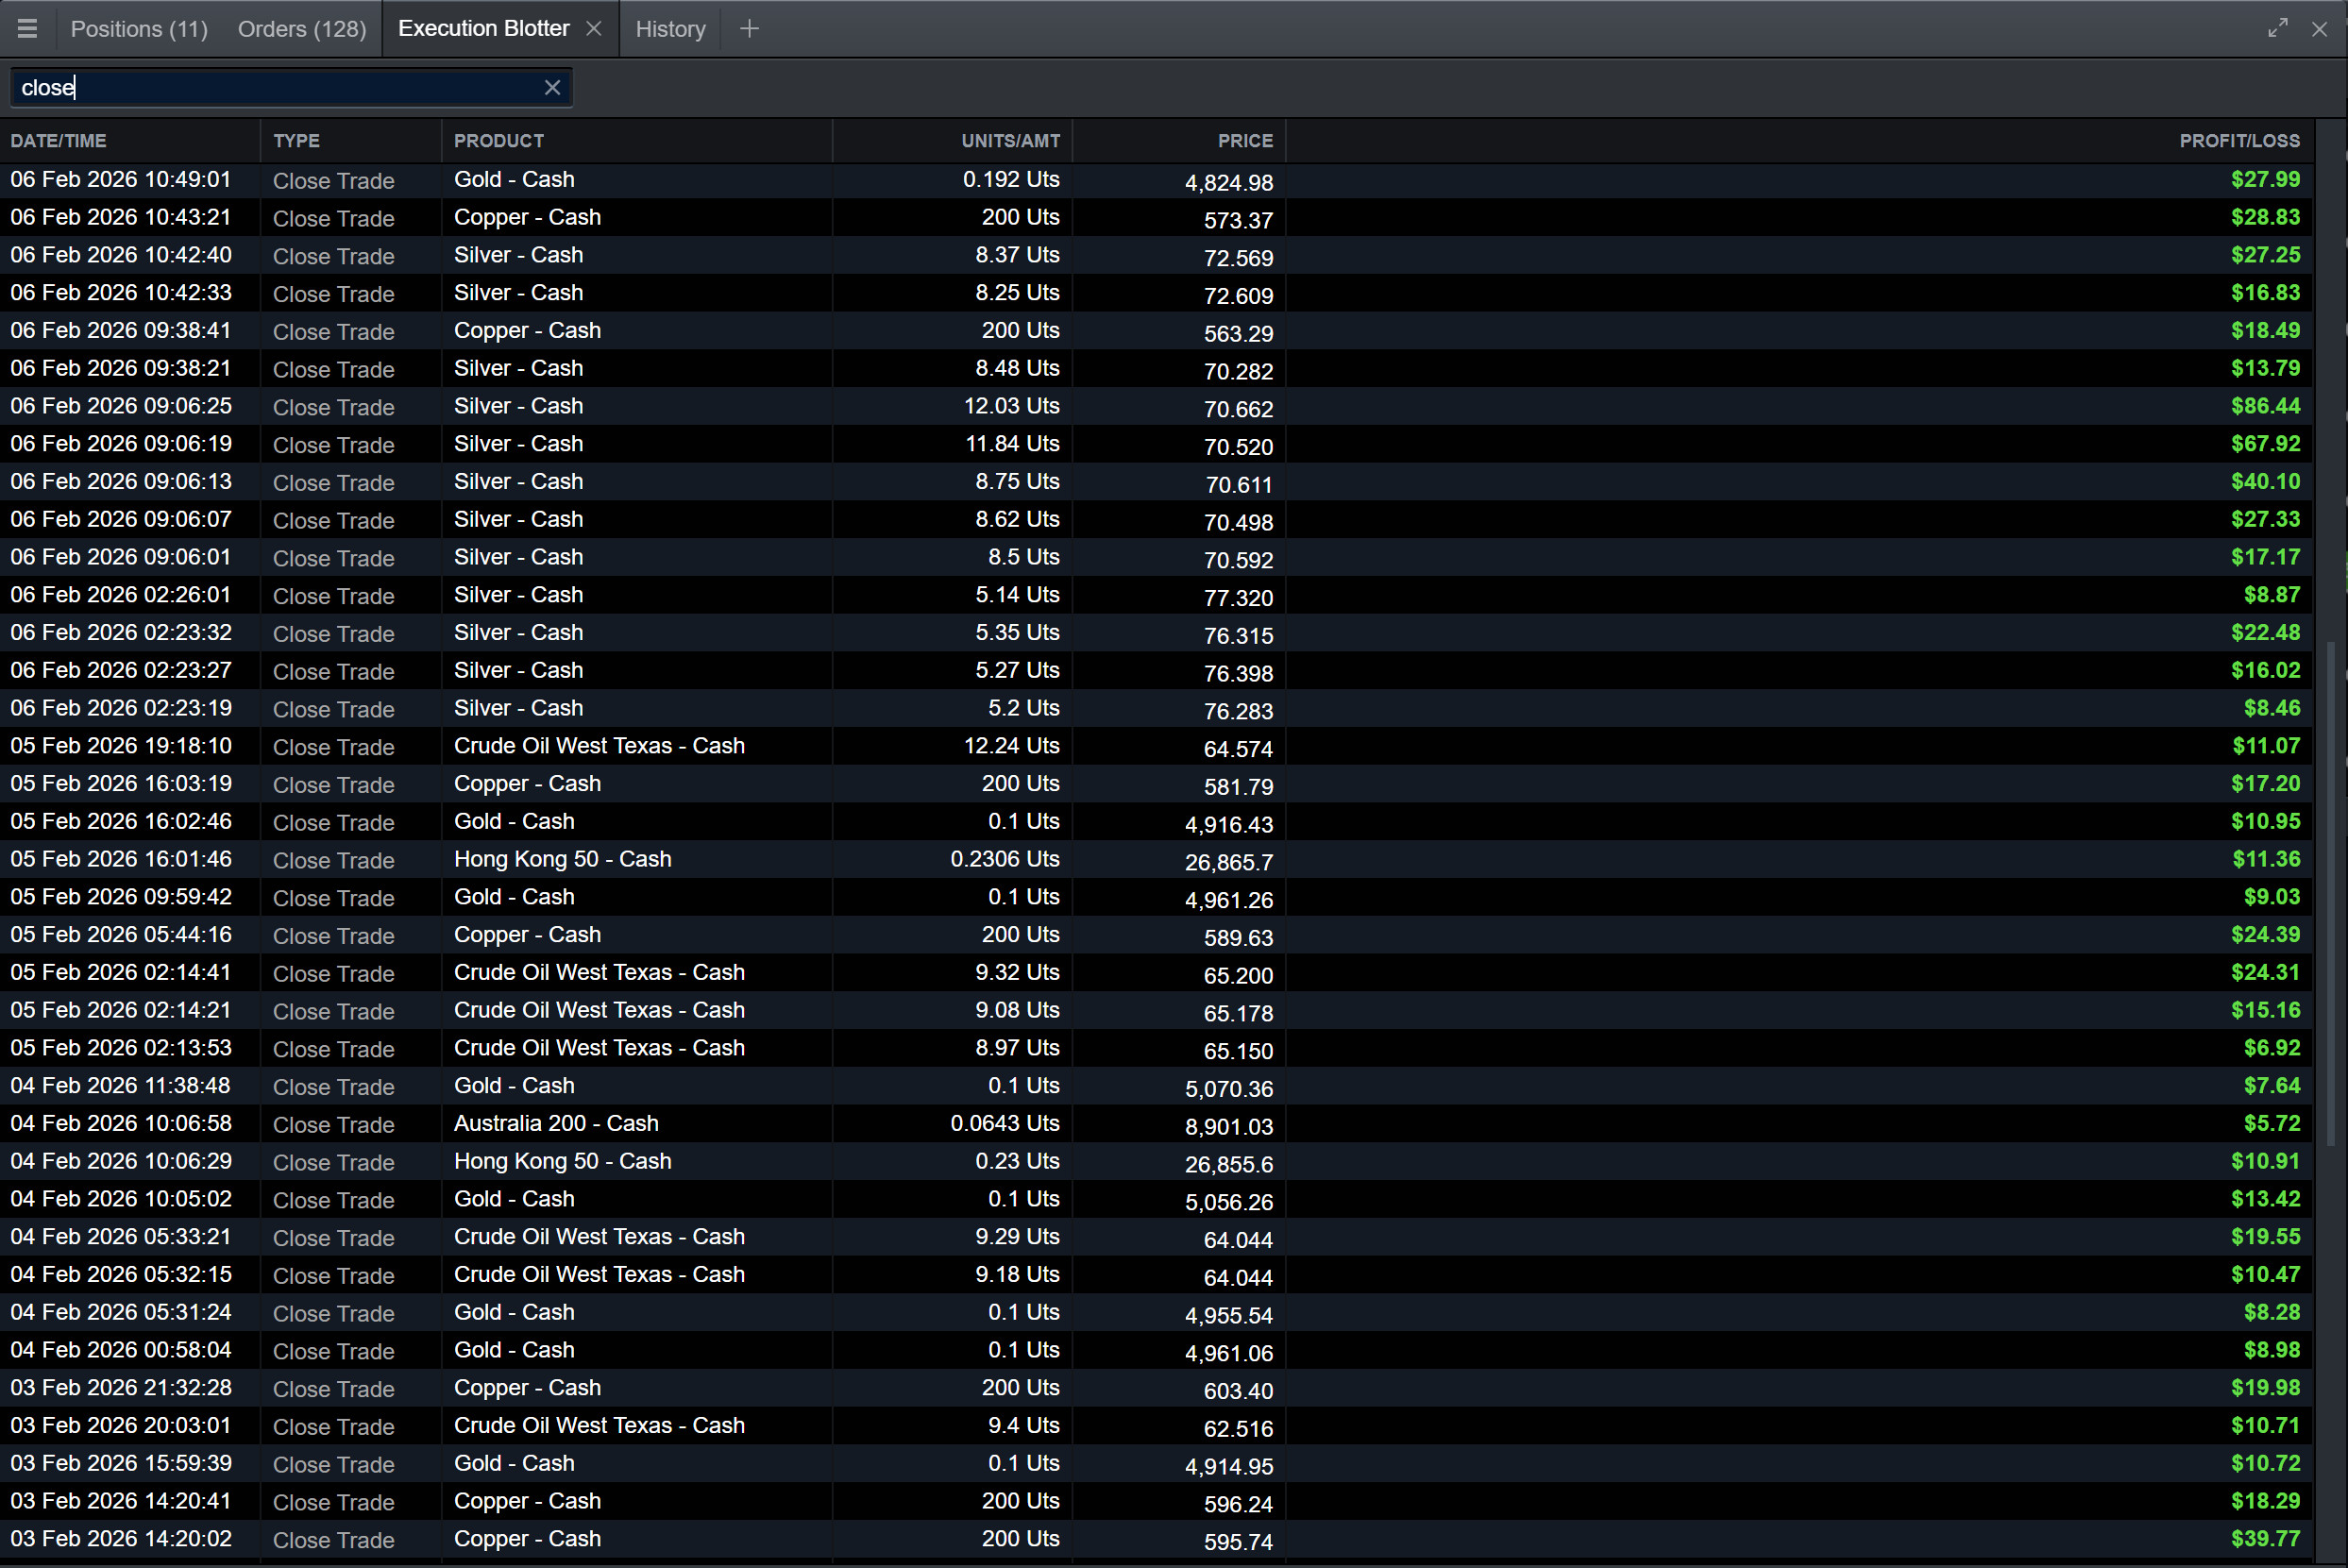The image size is (2348, 1568).
Task: Add a new tab with plus icon
Action: click(749, 29)
